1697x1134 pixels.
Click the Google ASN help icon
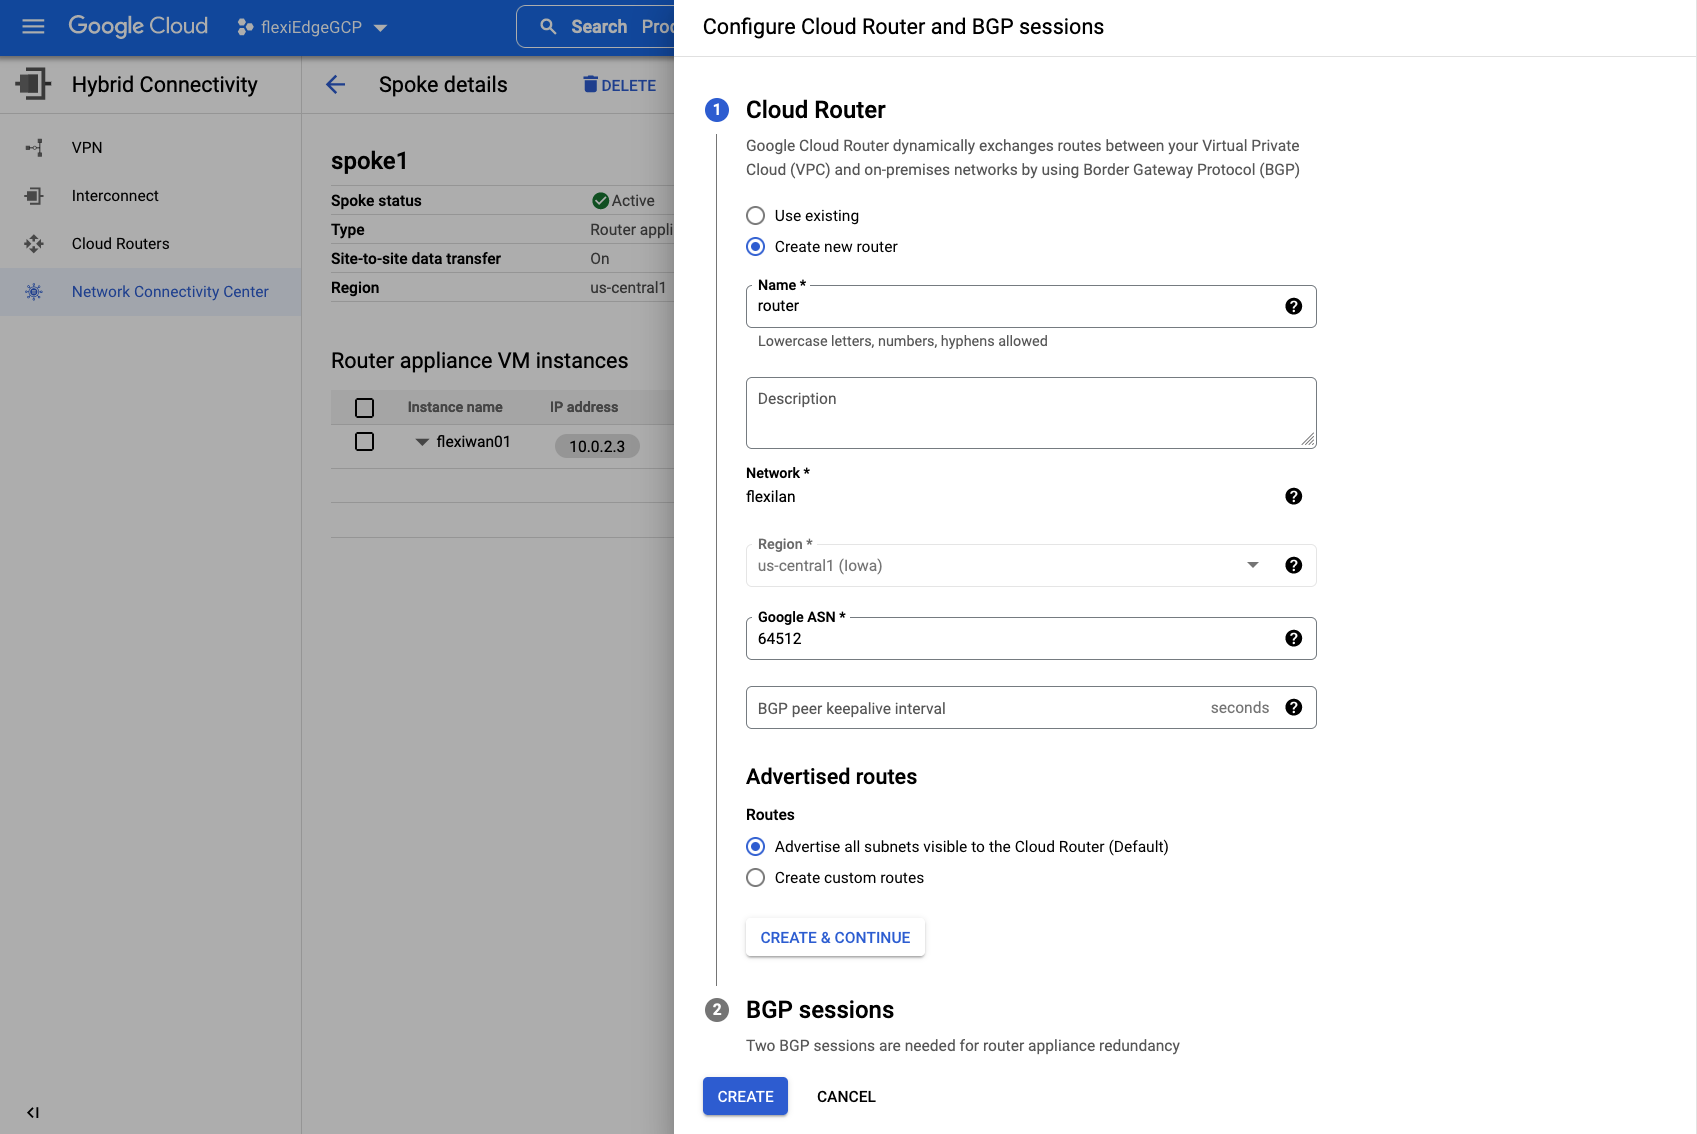[x=1293, y=638]
